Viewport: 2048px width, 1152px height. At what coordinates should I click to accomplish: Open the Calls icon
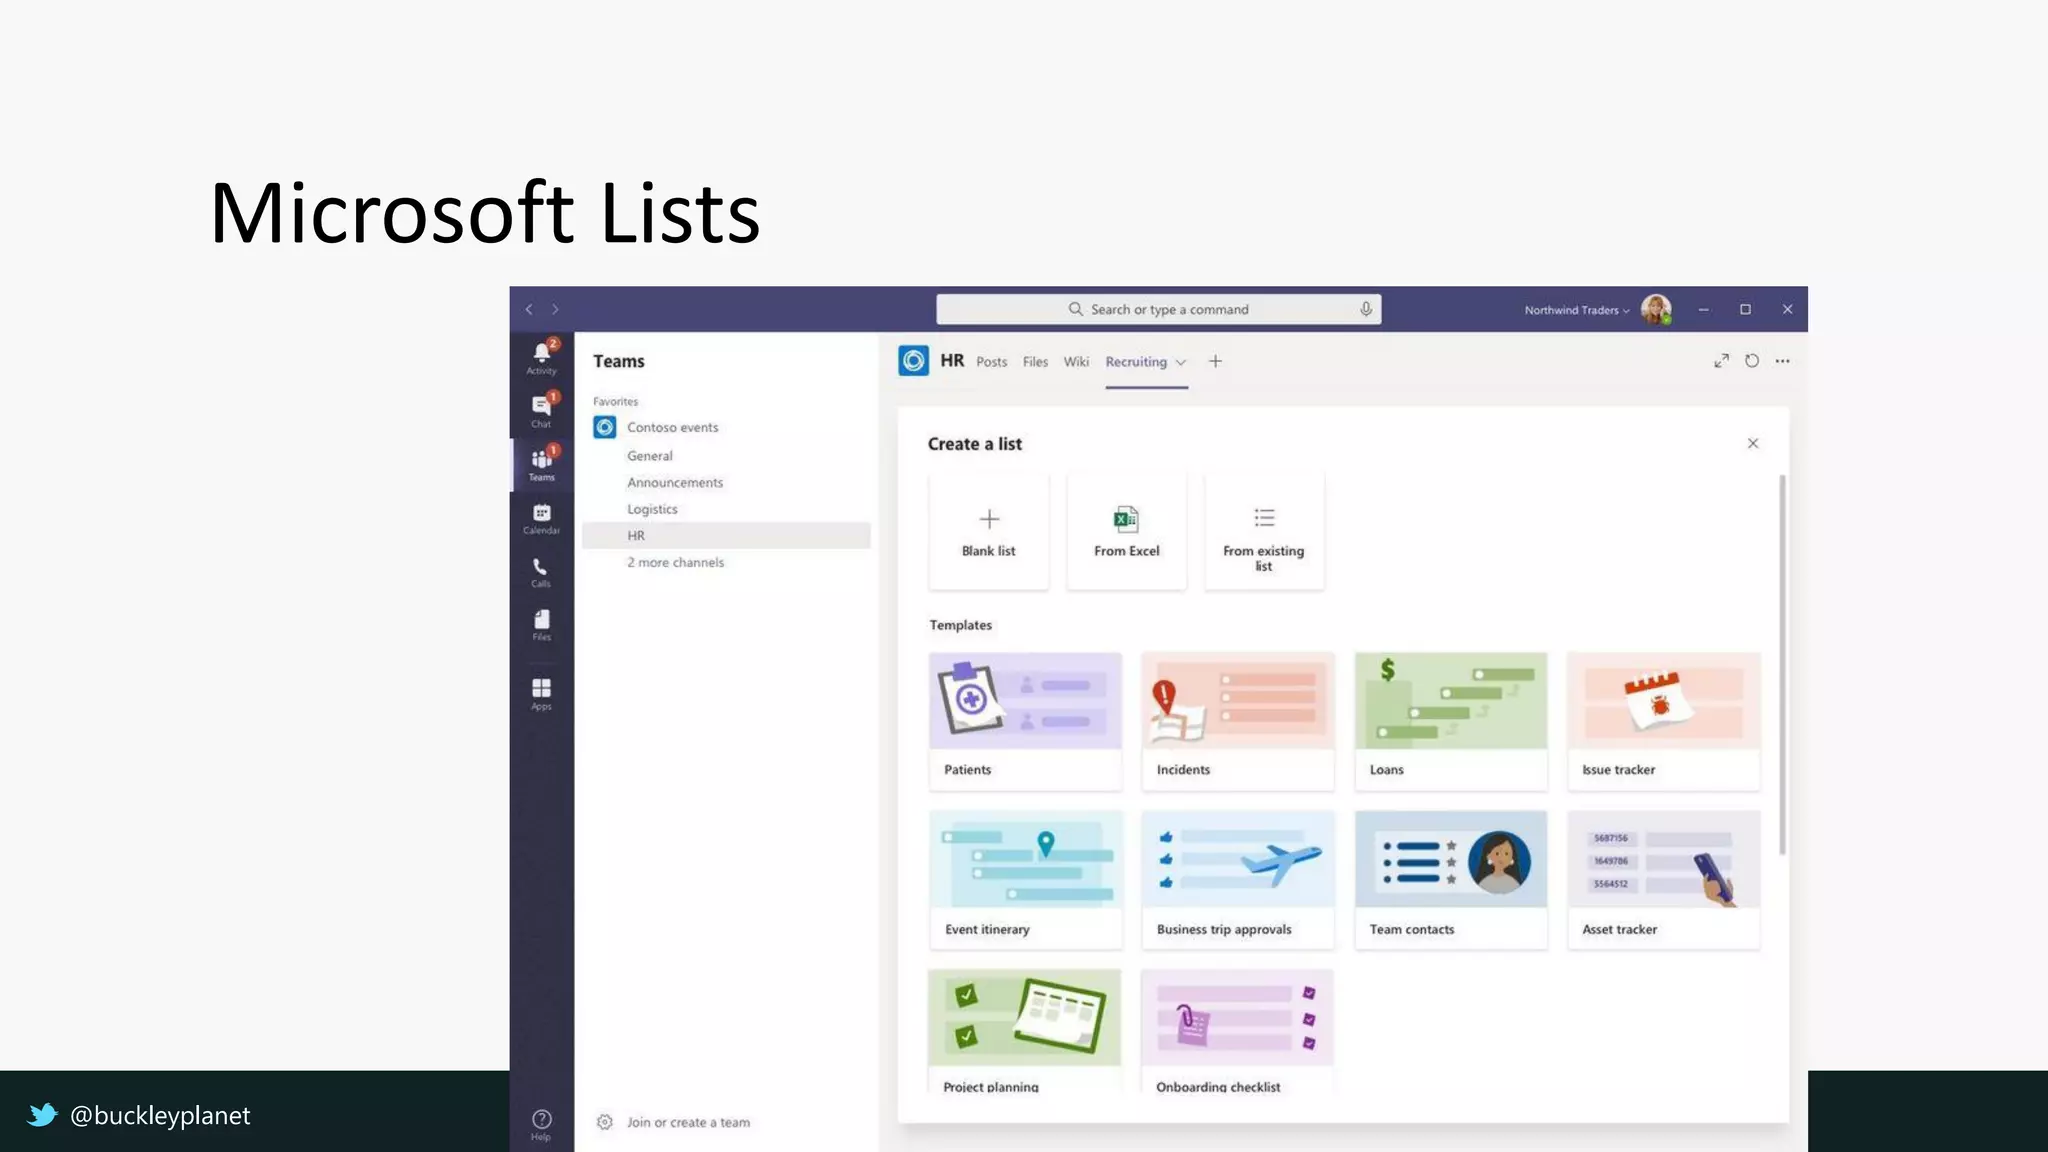click(x=541, y=572)
